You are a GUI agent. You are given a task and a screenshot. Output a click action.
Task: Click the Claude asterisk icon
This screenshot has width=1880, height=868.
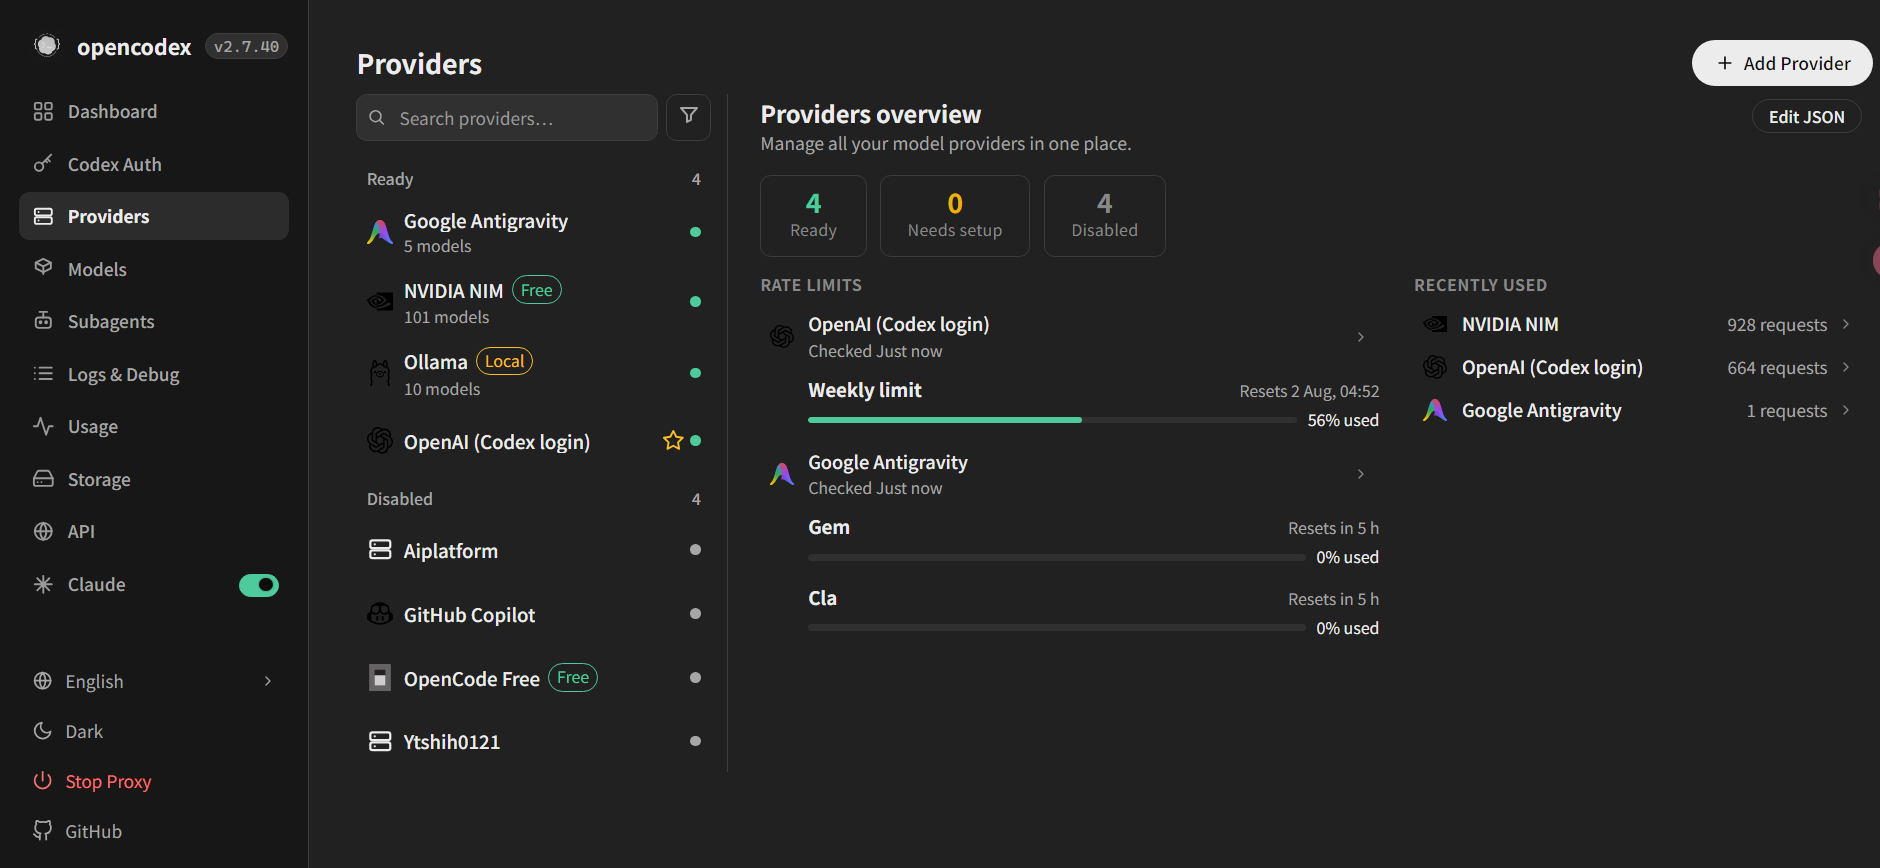(43, 584)
